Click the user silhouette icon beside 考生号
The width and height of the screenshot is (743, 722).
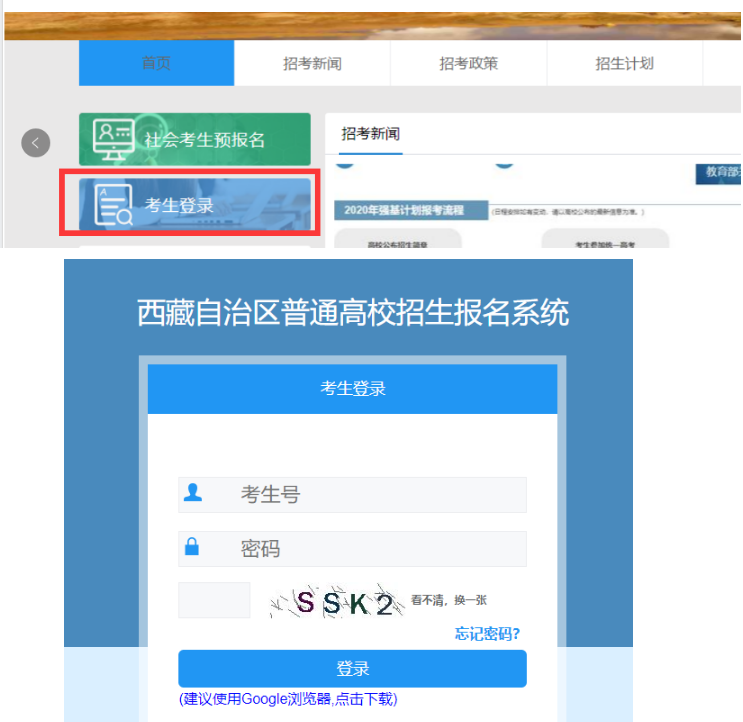point(192,493)
